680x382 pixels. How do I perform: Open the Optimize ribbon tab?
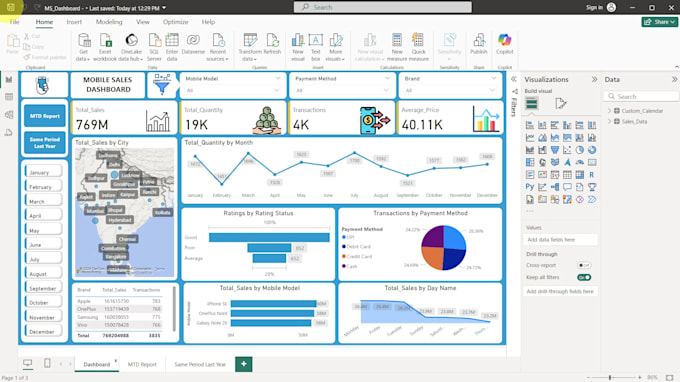(x=175, y=22)
